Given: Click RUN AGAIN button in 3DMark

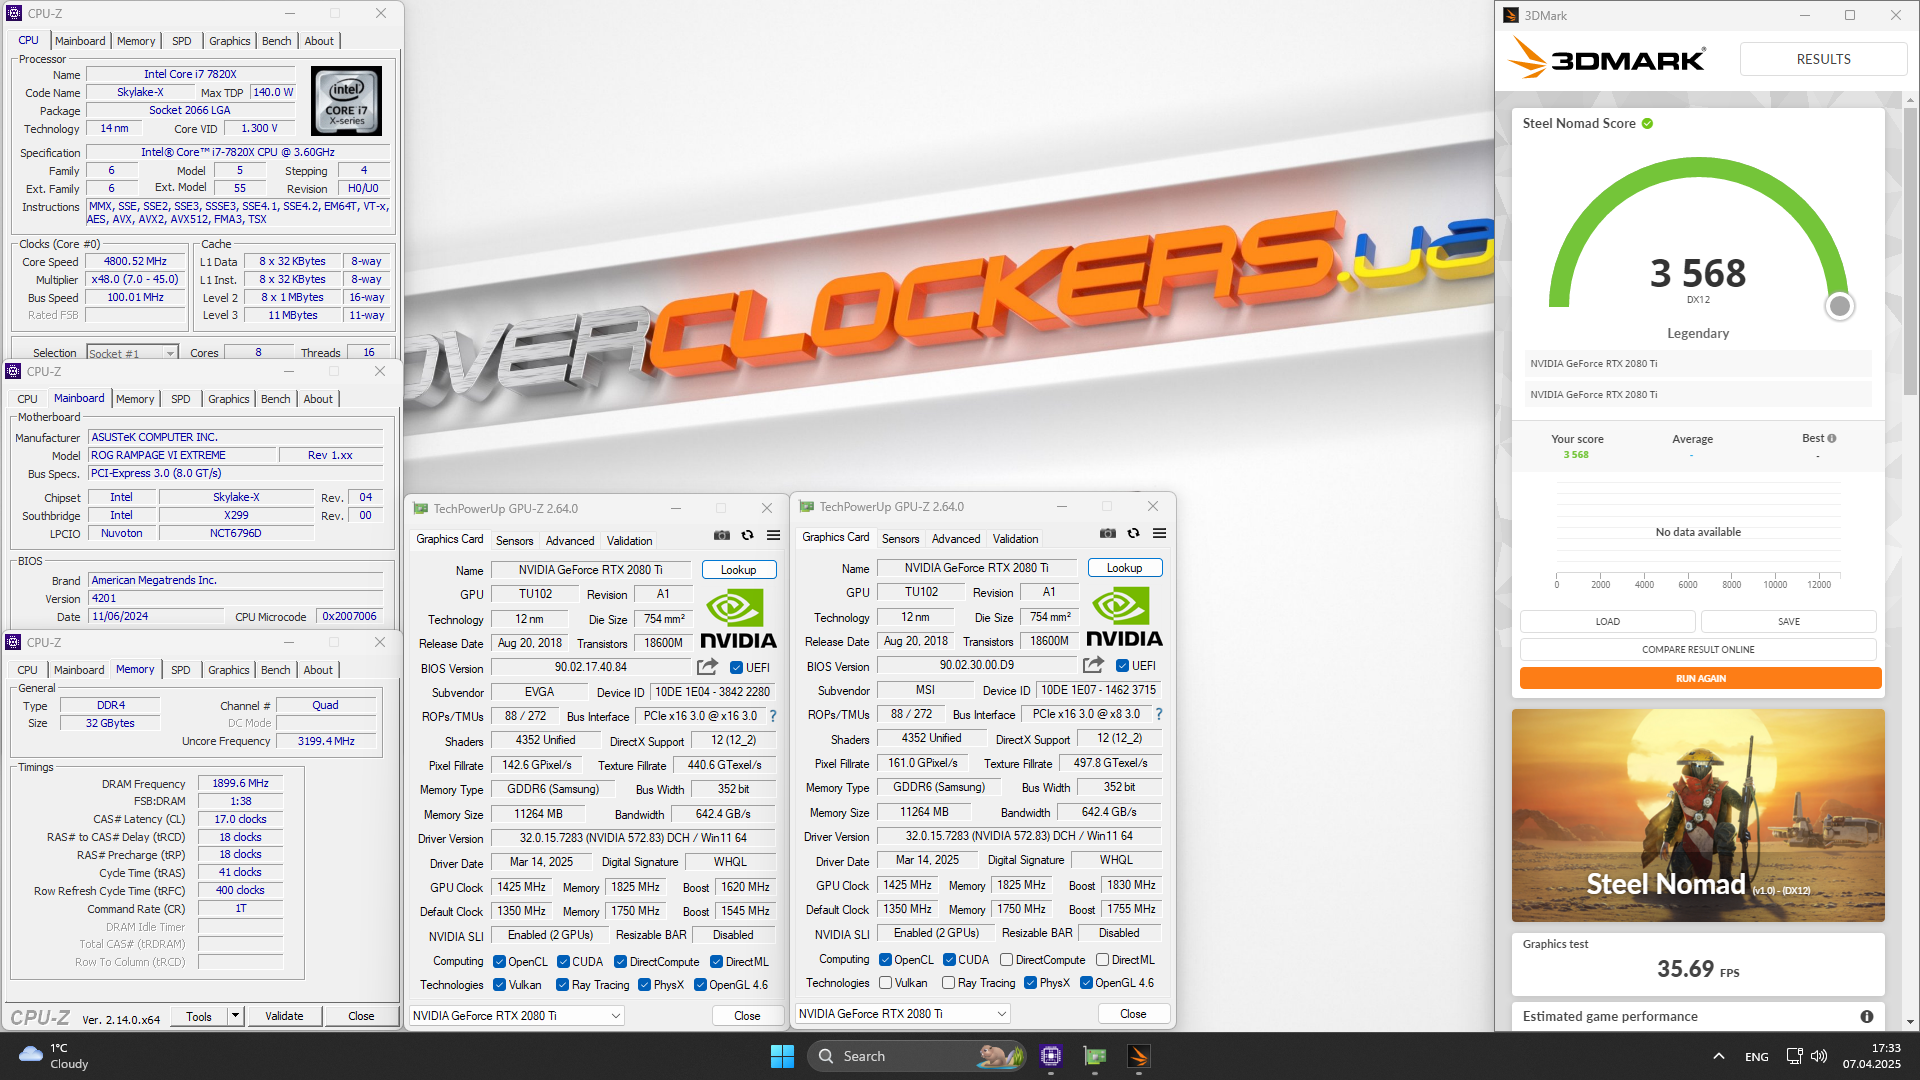Looking at the screenshot, I should [1701, 679].
